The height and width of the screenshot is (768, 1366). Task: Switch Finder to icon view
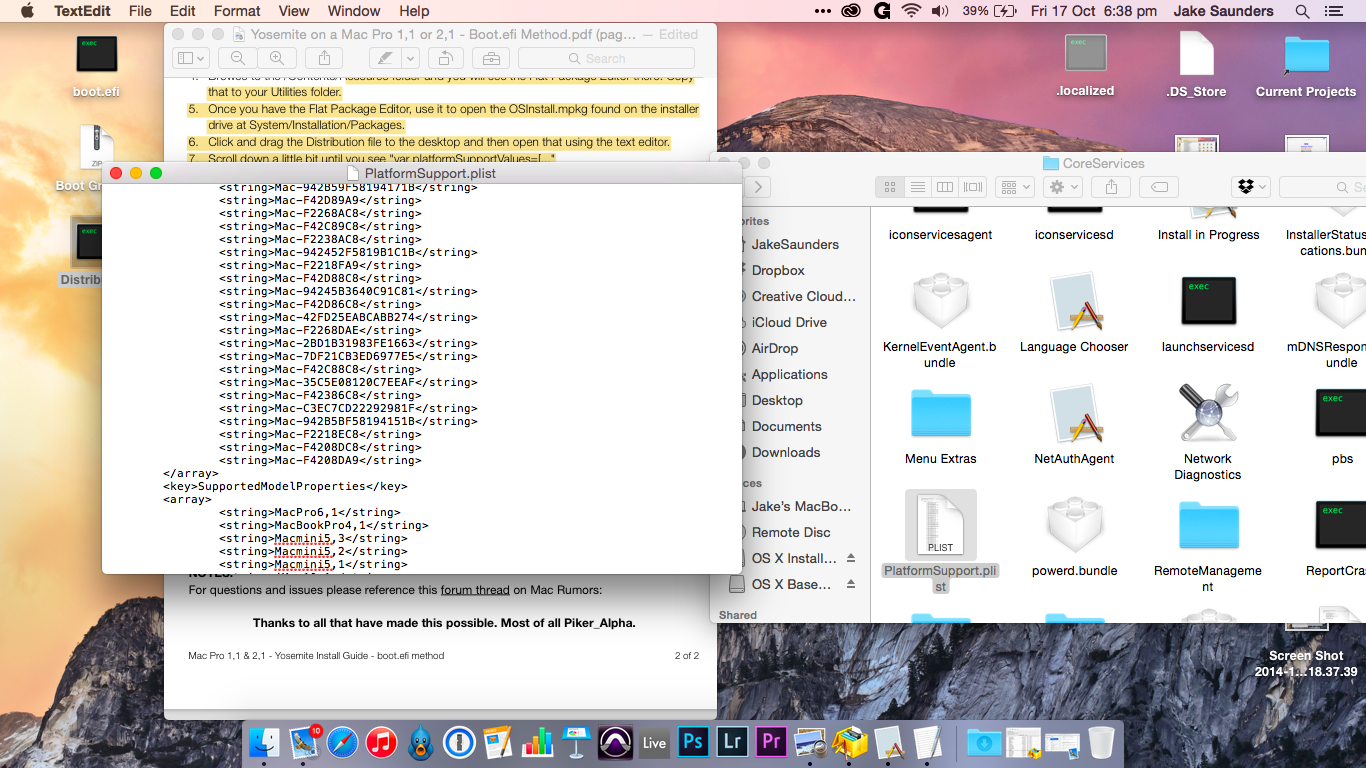889,187
